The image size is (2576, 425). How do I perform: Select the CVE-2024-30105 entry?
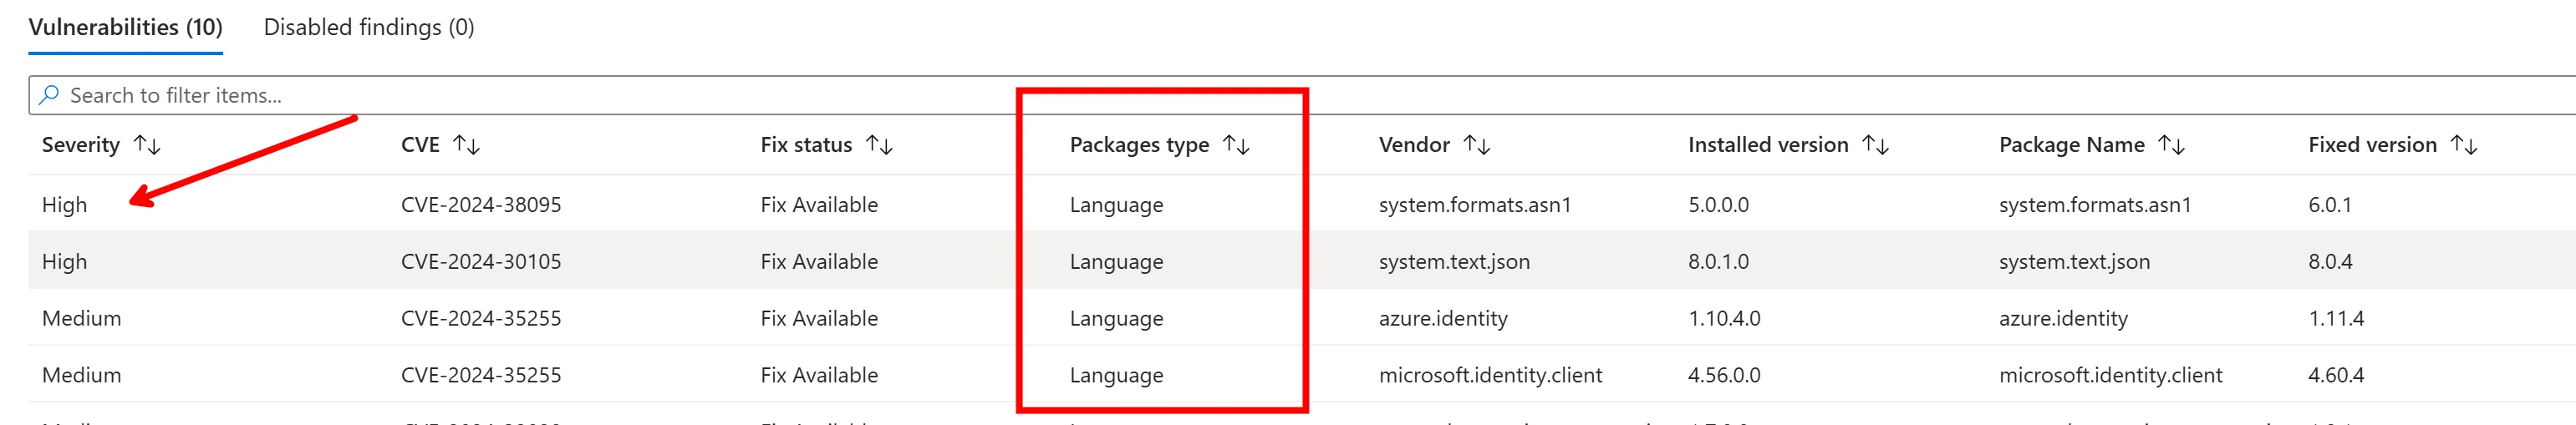coord(480,262)
